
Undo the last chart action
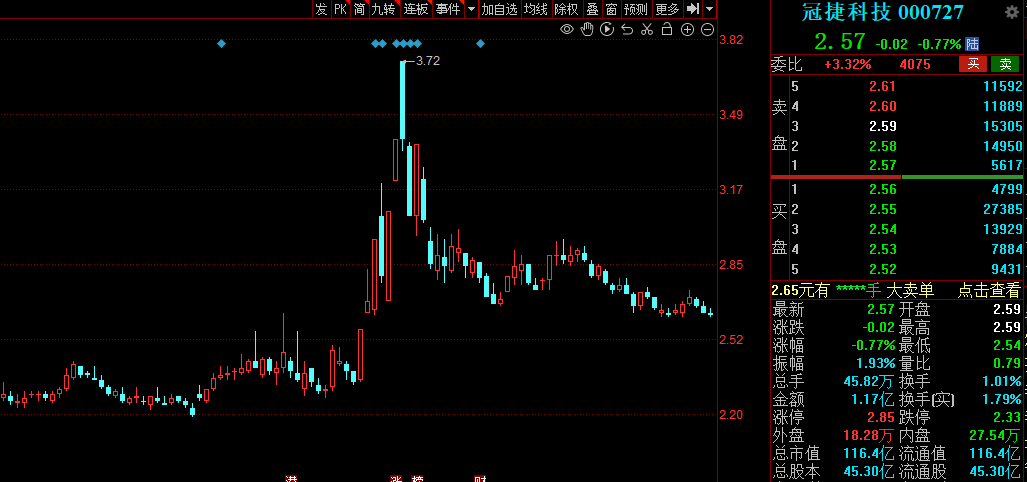point(627,29)
